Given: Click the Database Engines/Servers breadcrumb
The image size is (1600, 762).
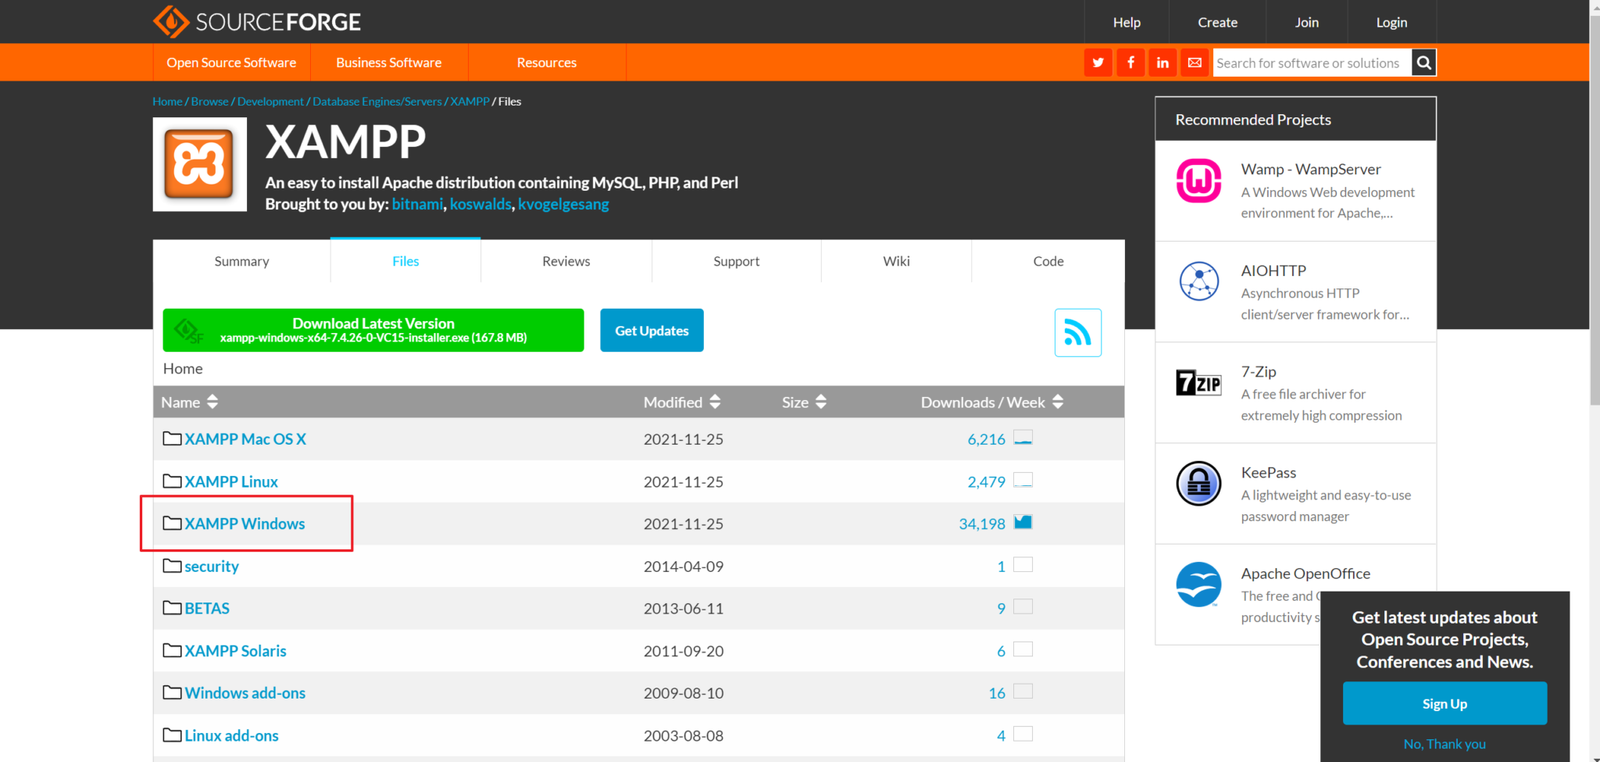Looking at the screenshot, I should (377, 101).
